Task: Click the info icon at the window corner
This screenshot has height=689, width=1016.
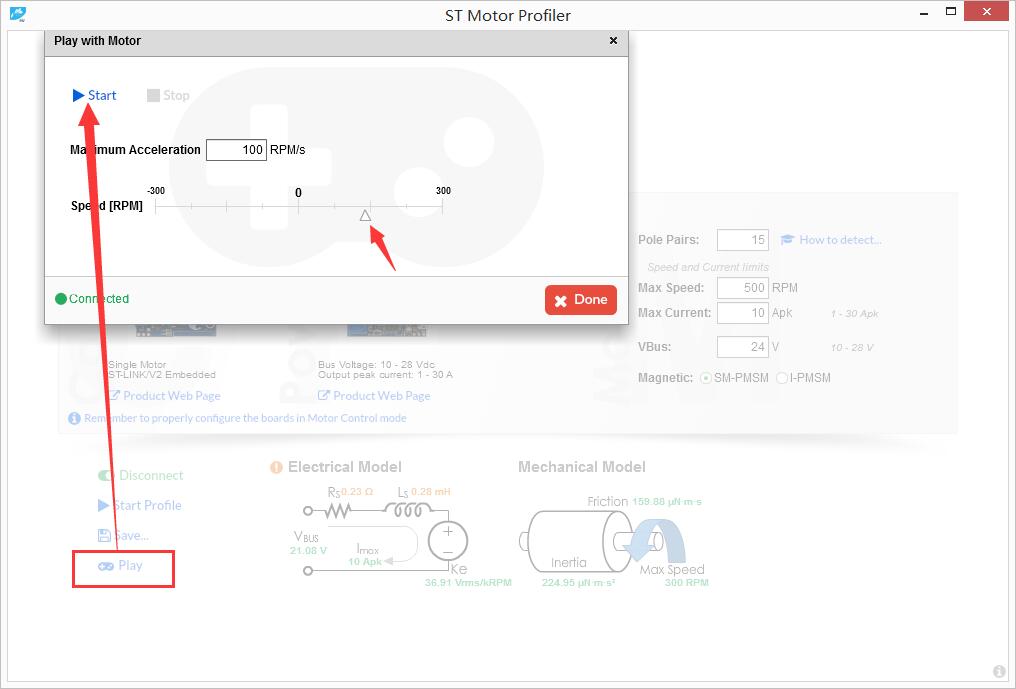Action: click(999, 671)
